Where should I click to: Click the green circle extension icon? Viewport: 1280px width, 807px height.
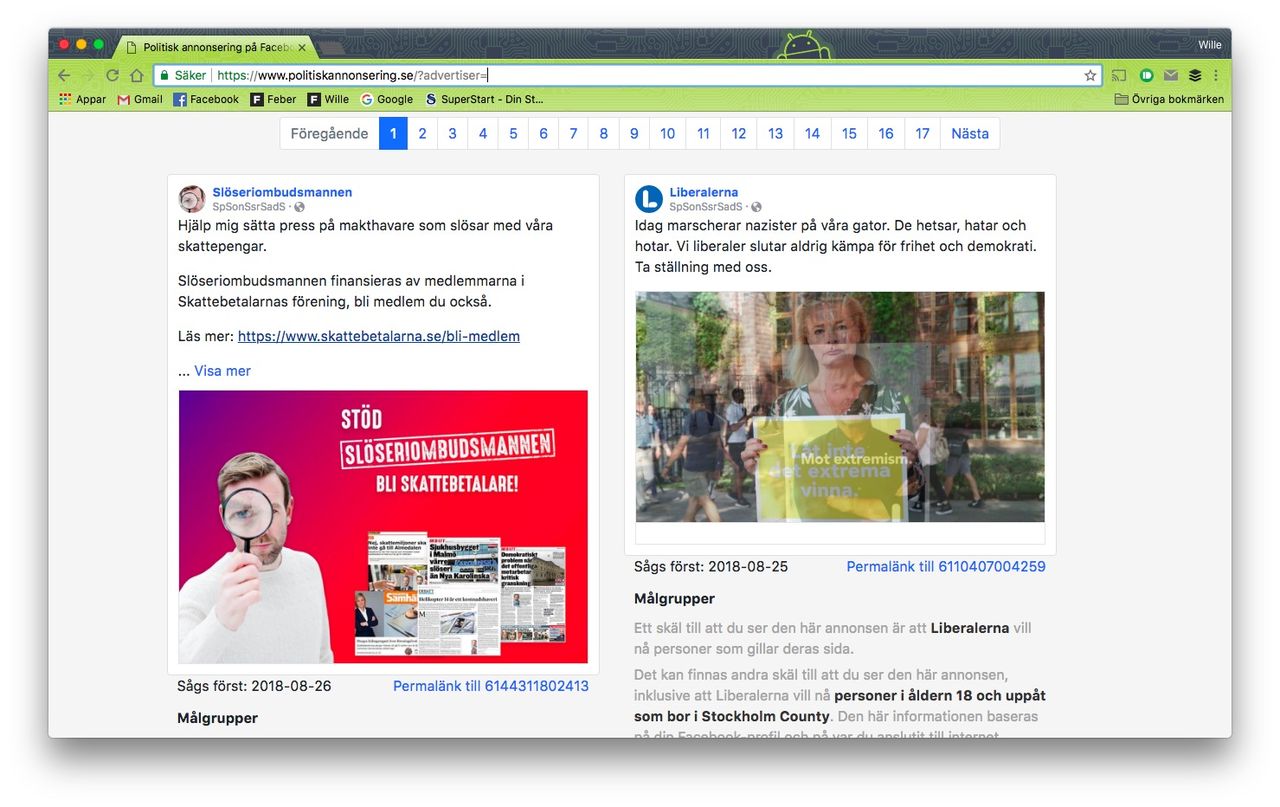[1146, 75]
